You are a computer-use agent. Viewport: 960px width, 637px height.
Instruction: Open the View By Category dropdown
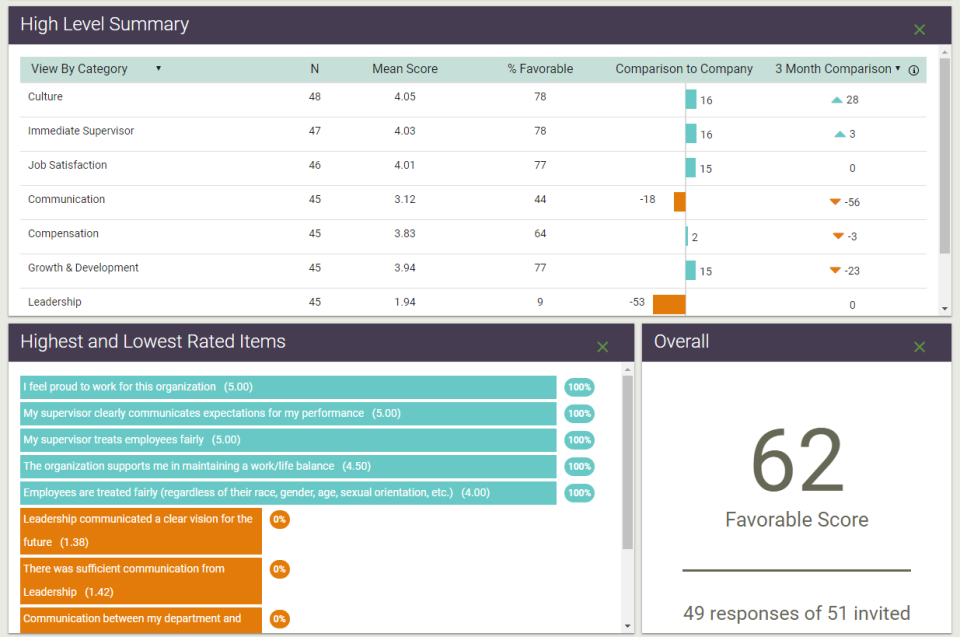96,69
